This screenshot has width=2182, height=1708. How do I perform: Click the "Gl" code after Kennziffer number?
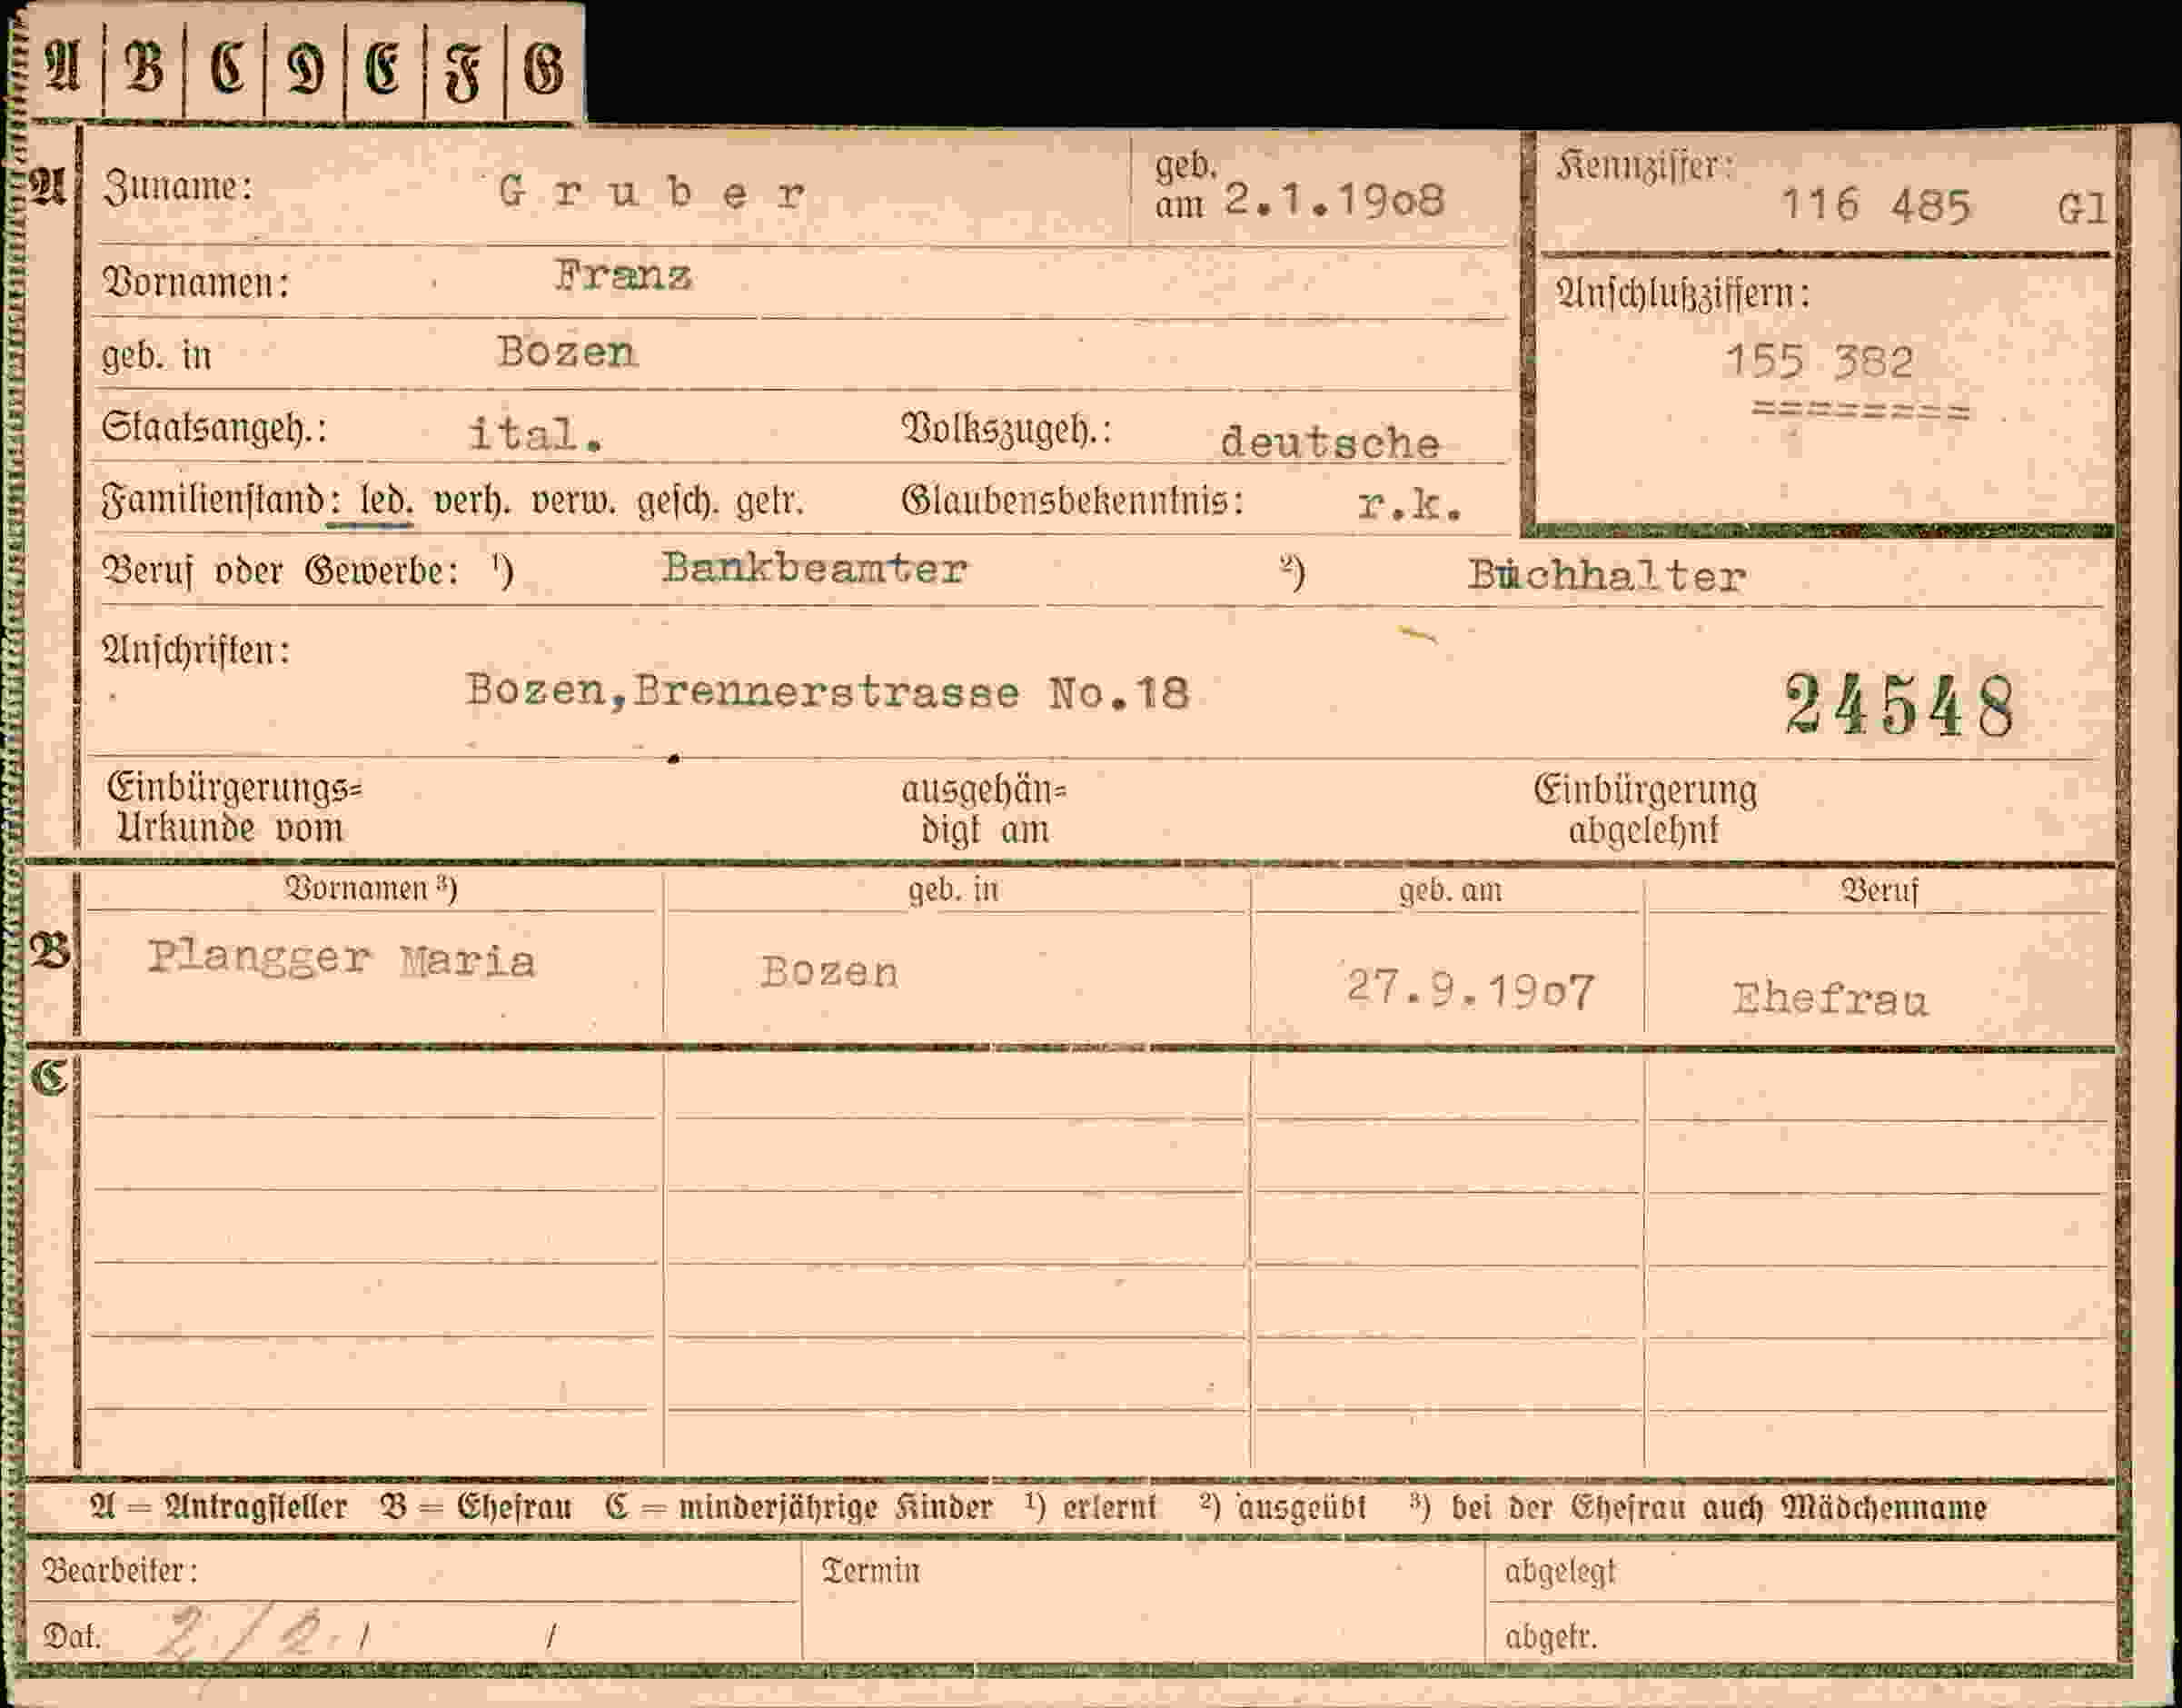click(2083, 209)
